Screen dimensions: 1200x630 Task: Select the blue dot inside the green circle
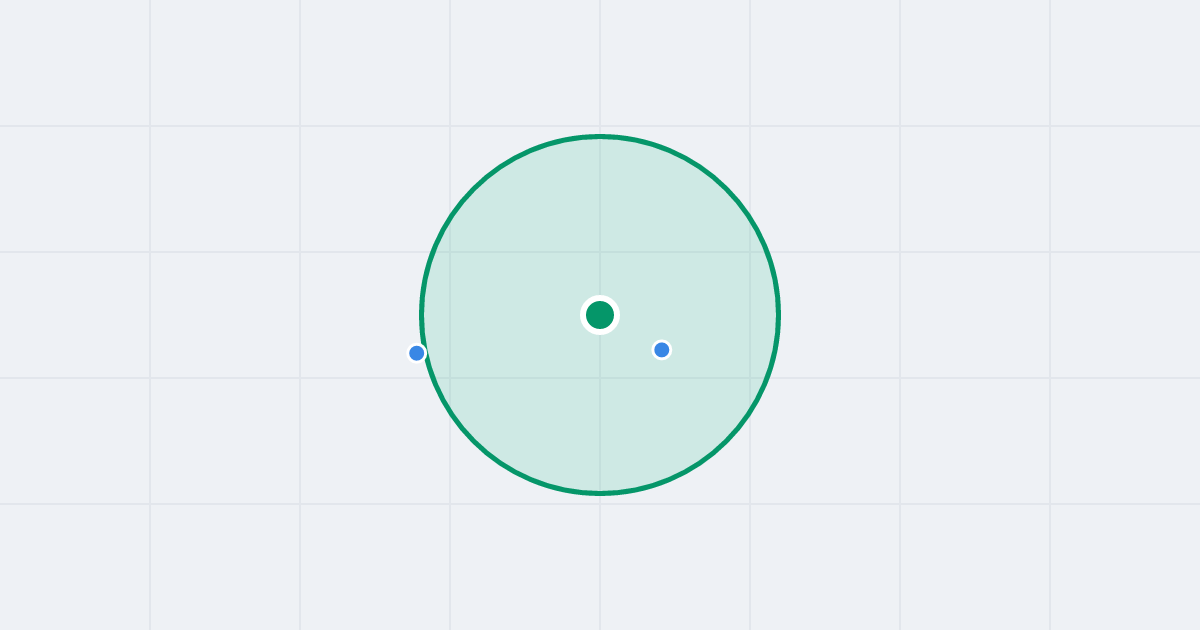(661, 350)
